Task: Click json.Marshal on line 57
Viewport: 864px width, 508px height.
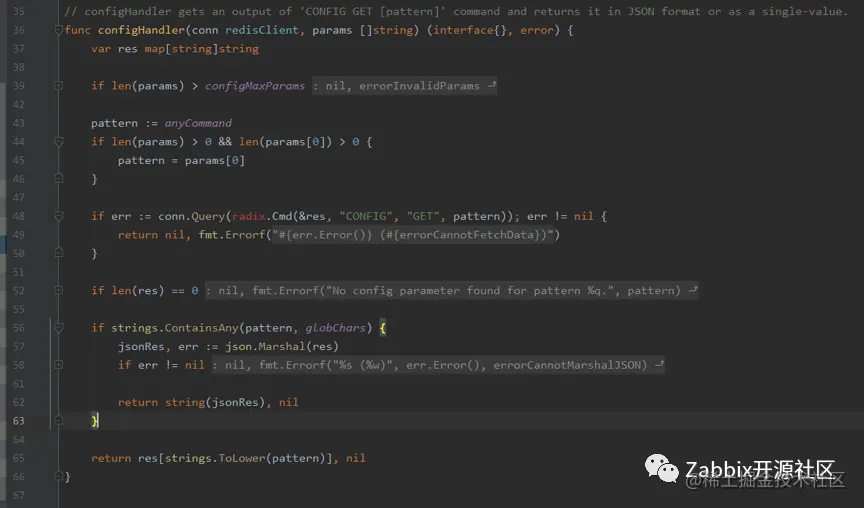Action: [x=265, y=347]
